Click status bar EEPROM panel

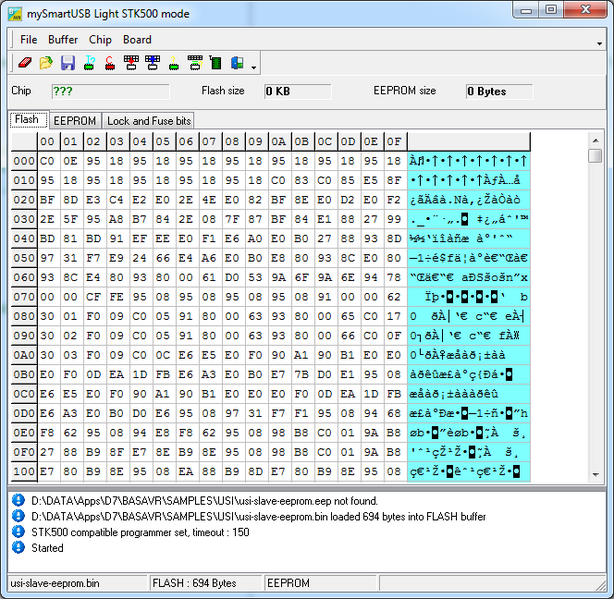point(320,583)
